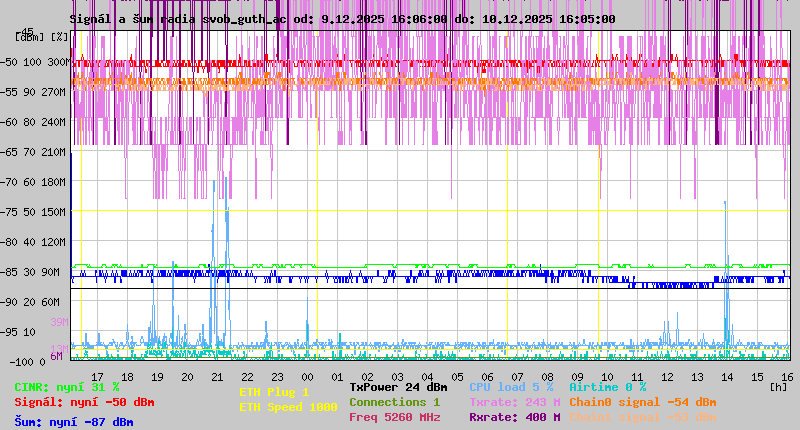Image resolution: width=800 pixels, height=430 pixels.
Task: Select the 'Šum: nyní -87 dBm' legend entry
Action: (74, 422)
